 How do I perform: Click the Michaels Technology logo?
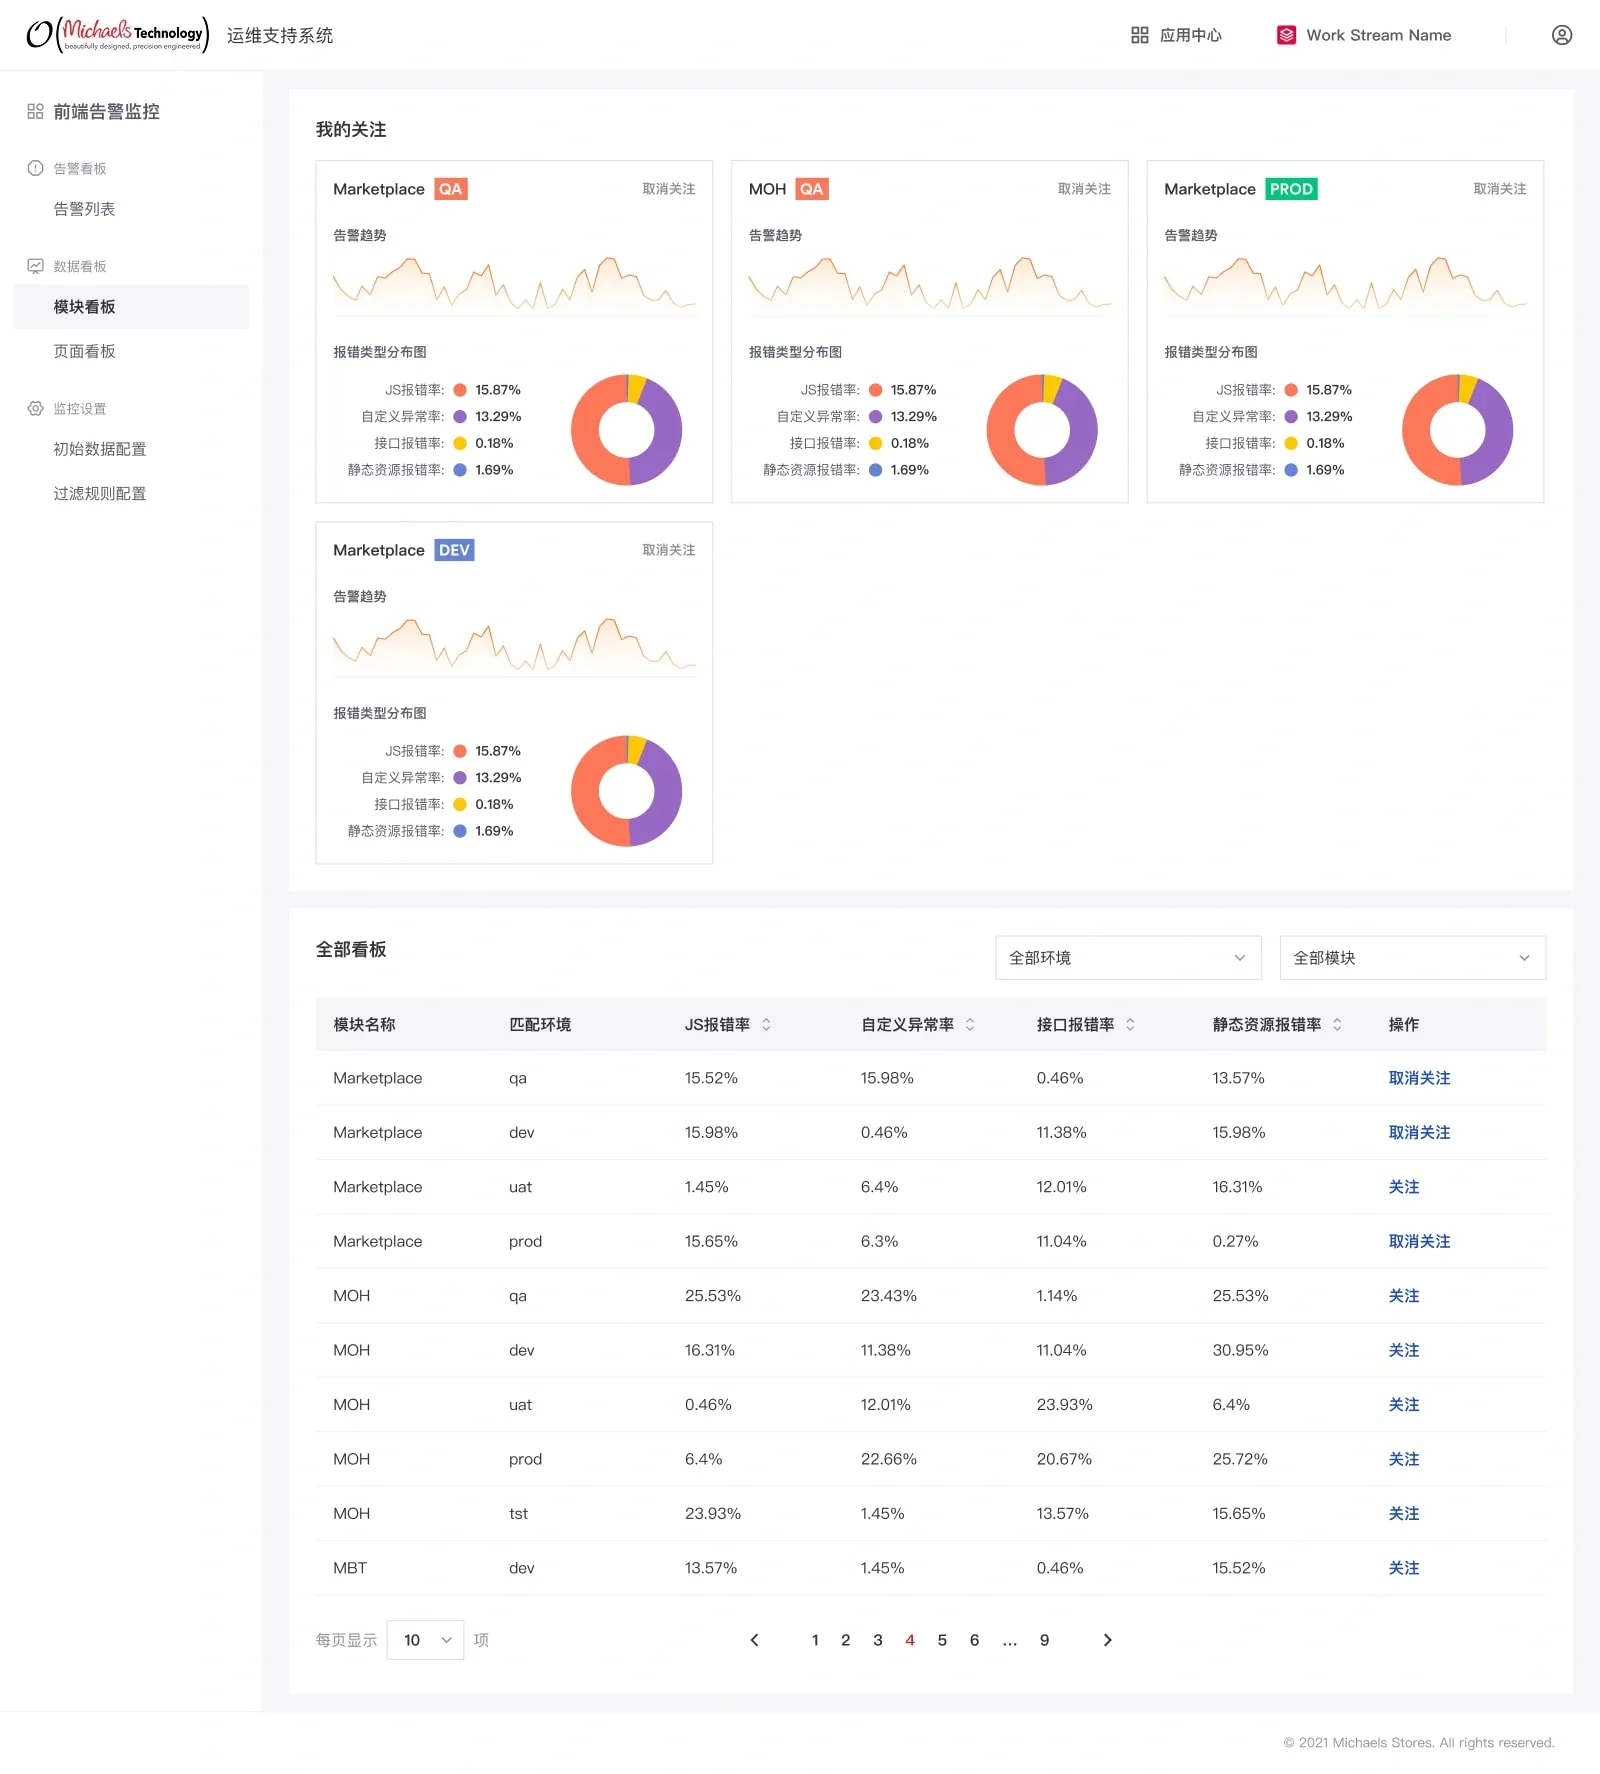[x=117, y=35]
